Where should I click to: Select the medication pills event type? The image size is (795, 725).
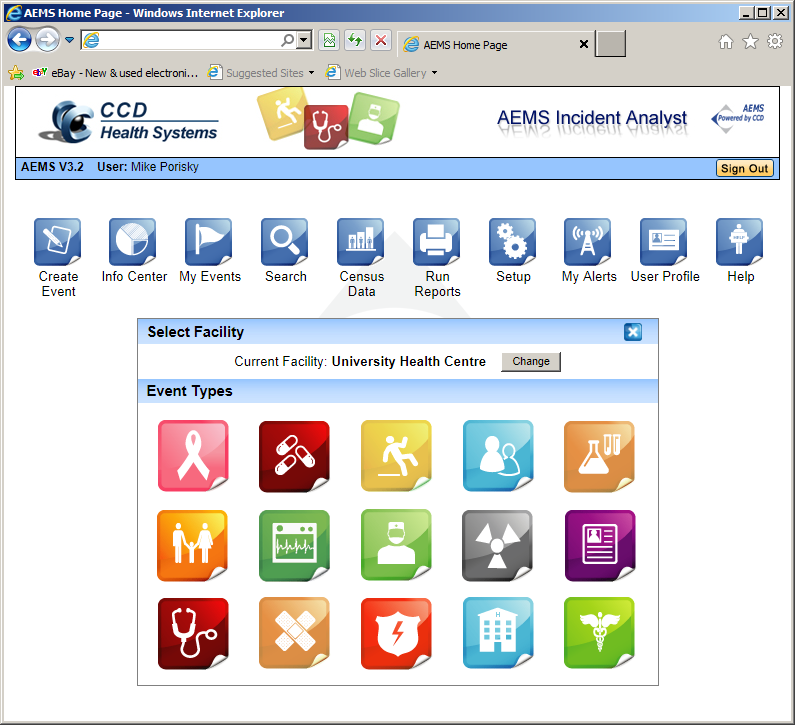(295, 456)
